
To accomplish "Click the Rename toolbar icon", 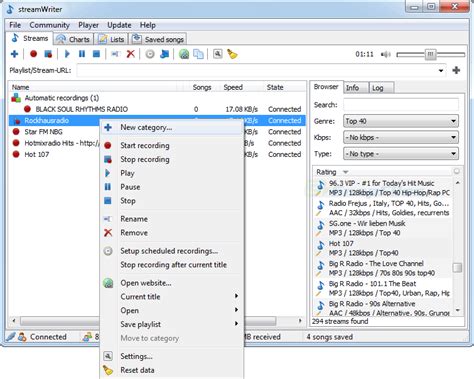I will click(x=115, y=54).
